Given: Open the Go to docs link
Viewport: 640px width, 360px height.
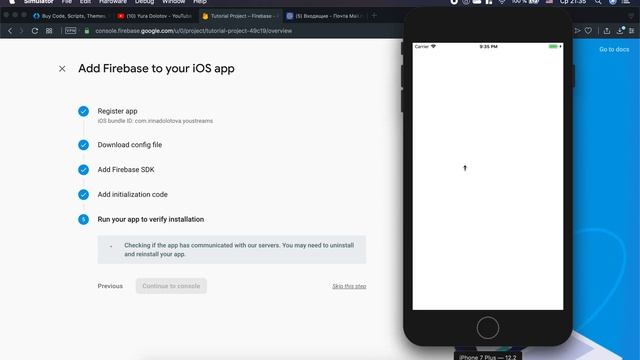Looking at the screenshot, I should tap(614, 49).
